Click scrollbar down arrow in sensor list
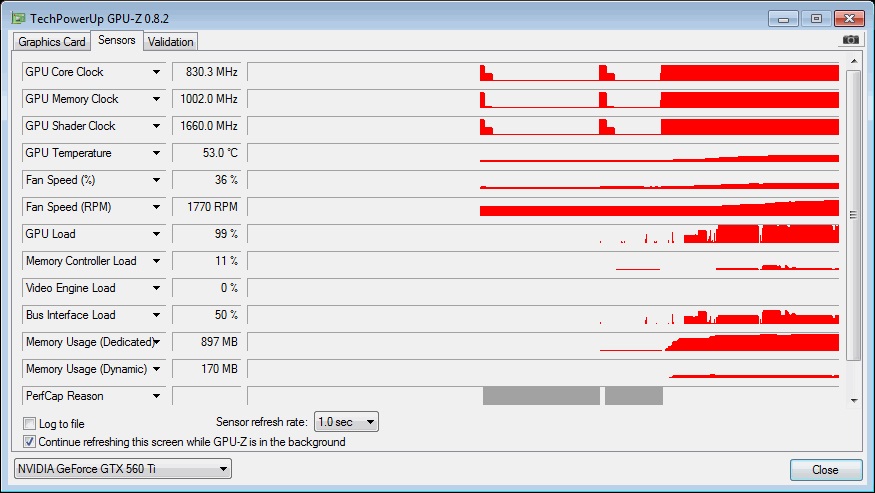This screenshot has height=493, width=875. [x=854, y=400]
